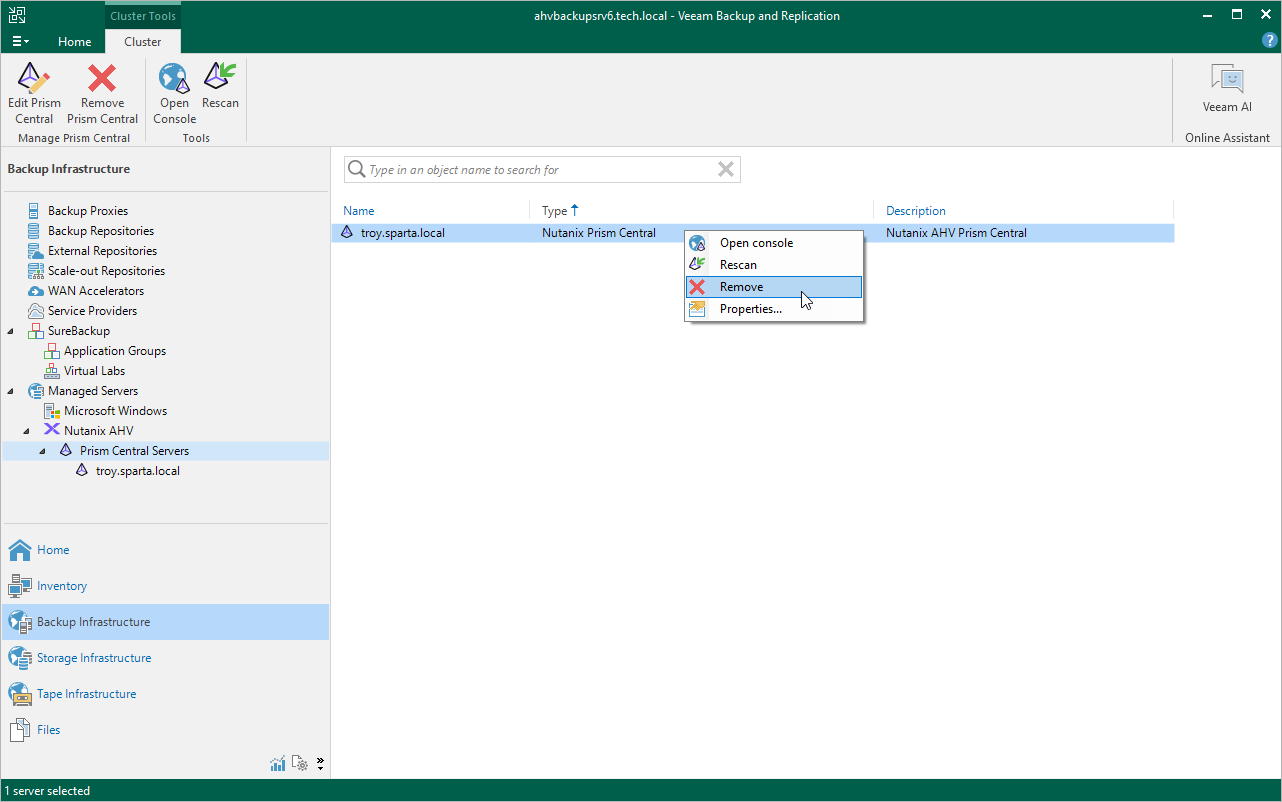
Task: Select Backup Proxies in the infrastructure tree
Action: click(x=88, y=211)
